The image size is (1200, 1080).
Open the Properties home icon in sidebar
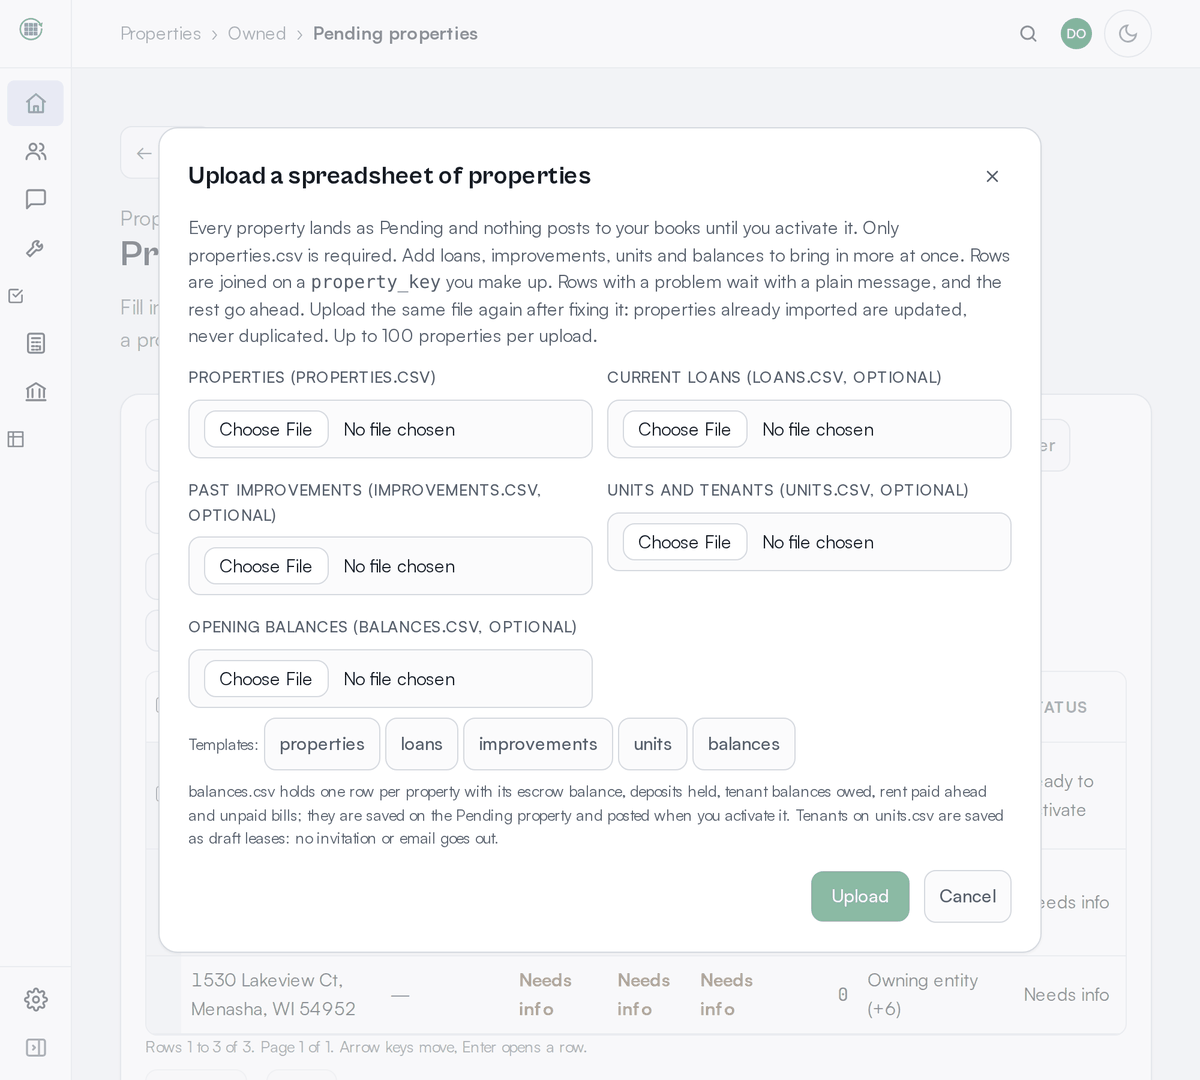click(36, 103)
